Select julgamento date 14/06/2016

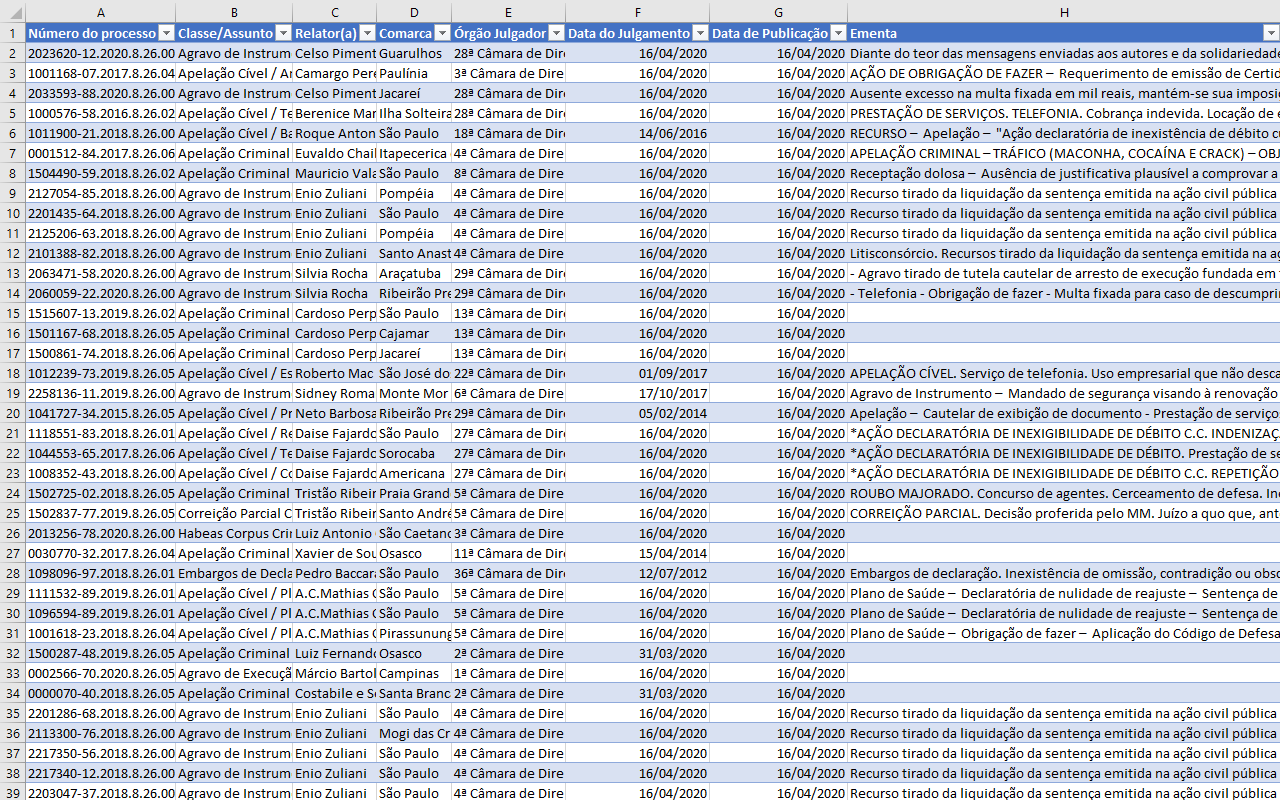(638, 133)
